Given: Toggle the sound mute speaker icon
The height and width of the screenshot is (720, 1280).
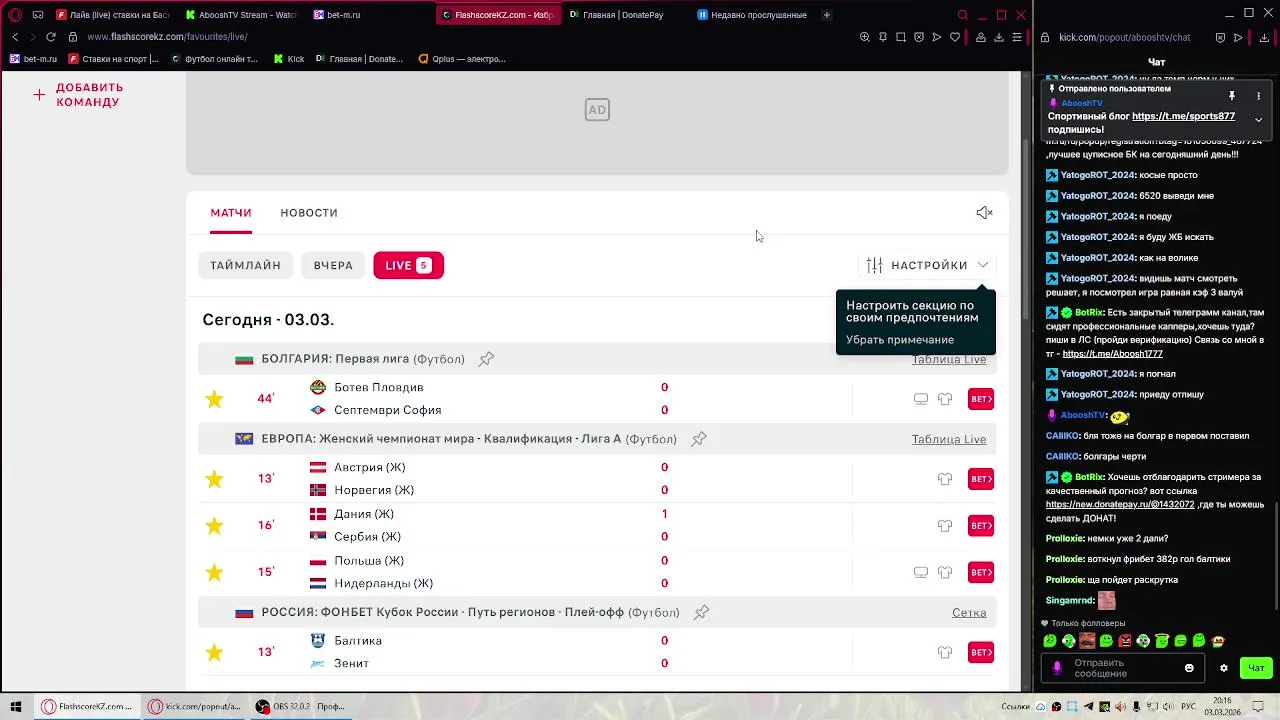Looking at the screenshot, I should click(x=984, y=213).
